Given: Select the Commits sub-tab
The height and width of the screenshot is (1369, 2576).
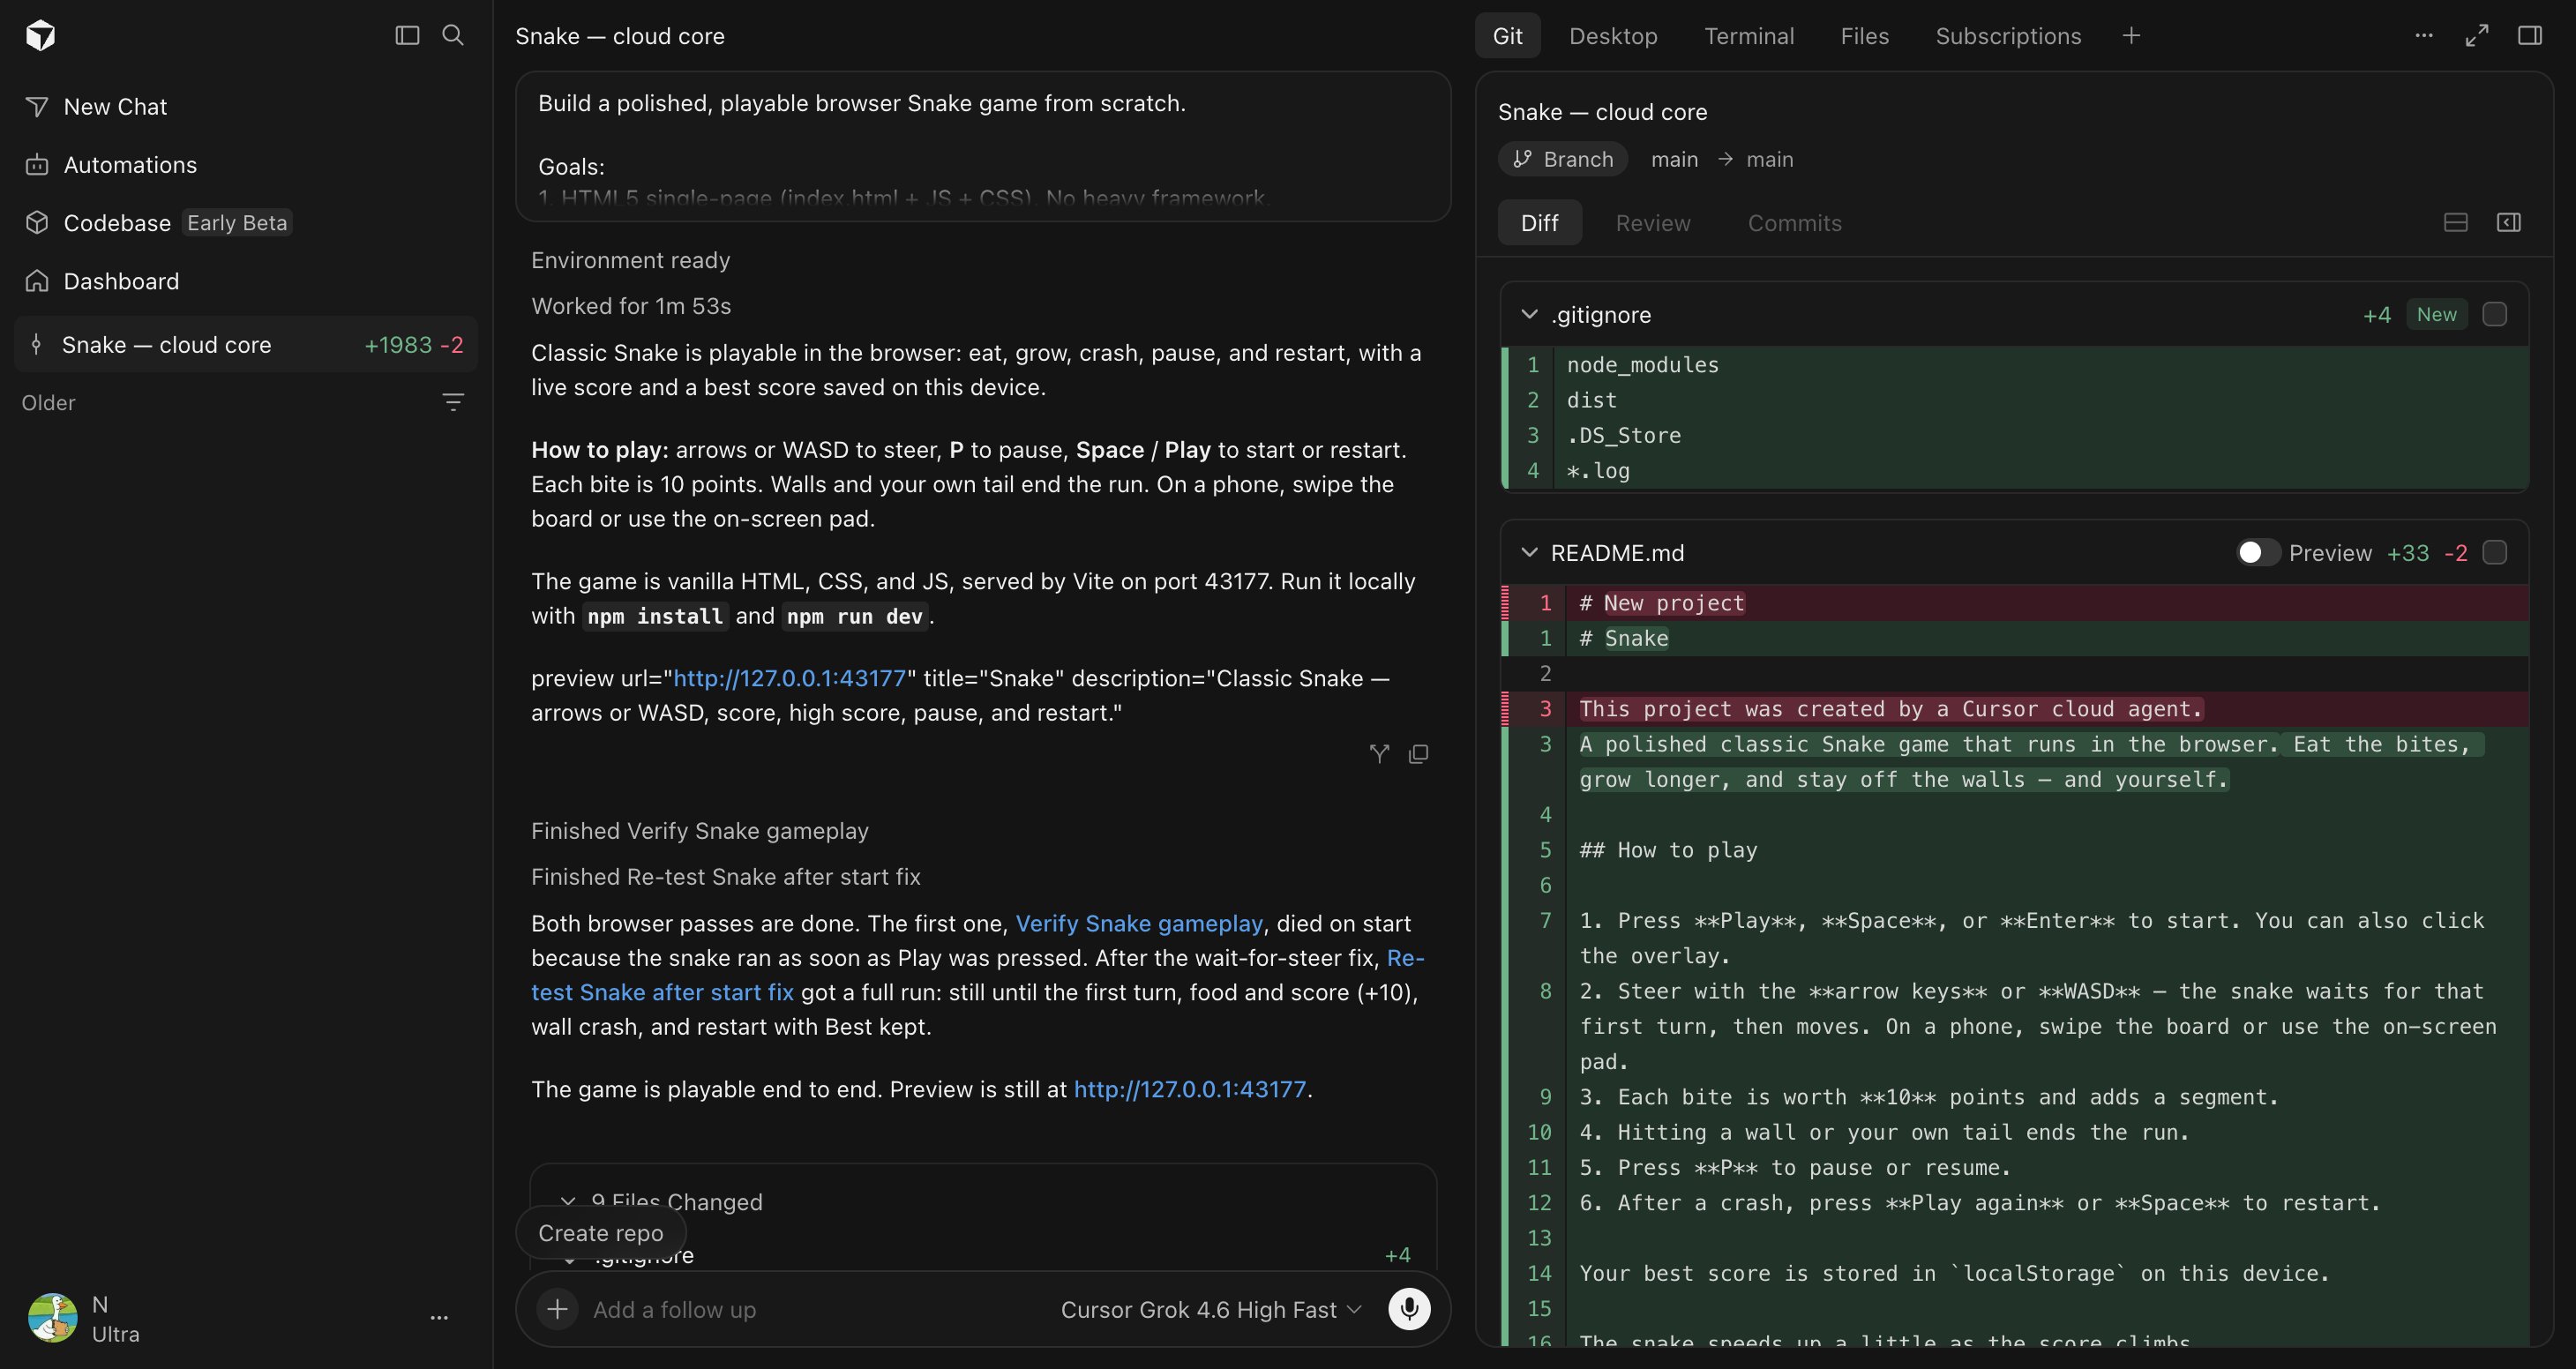Looking at the screenshot, I should 1794,223.
